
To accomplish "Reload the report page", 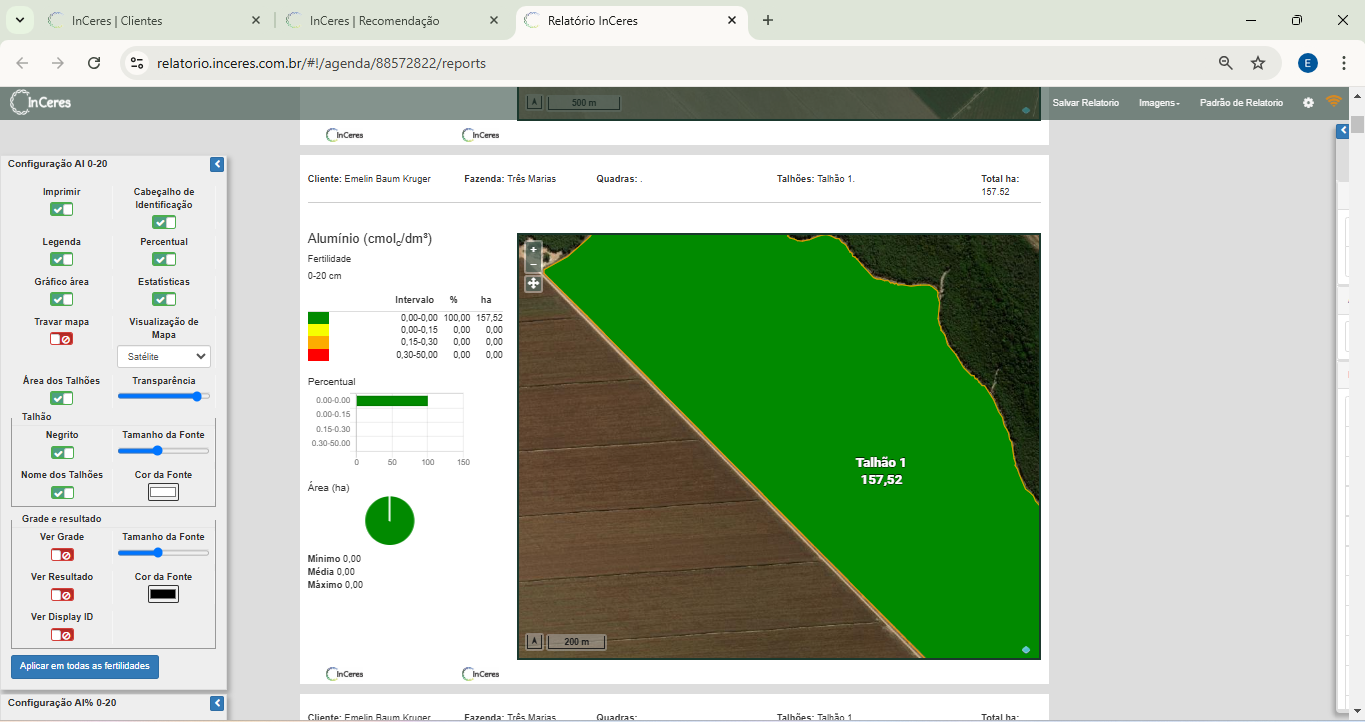I will pyautogui.click(x=94, y=63).
